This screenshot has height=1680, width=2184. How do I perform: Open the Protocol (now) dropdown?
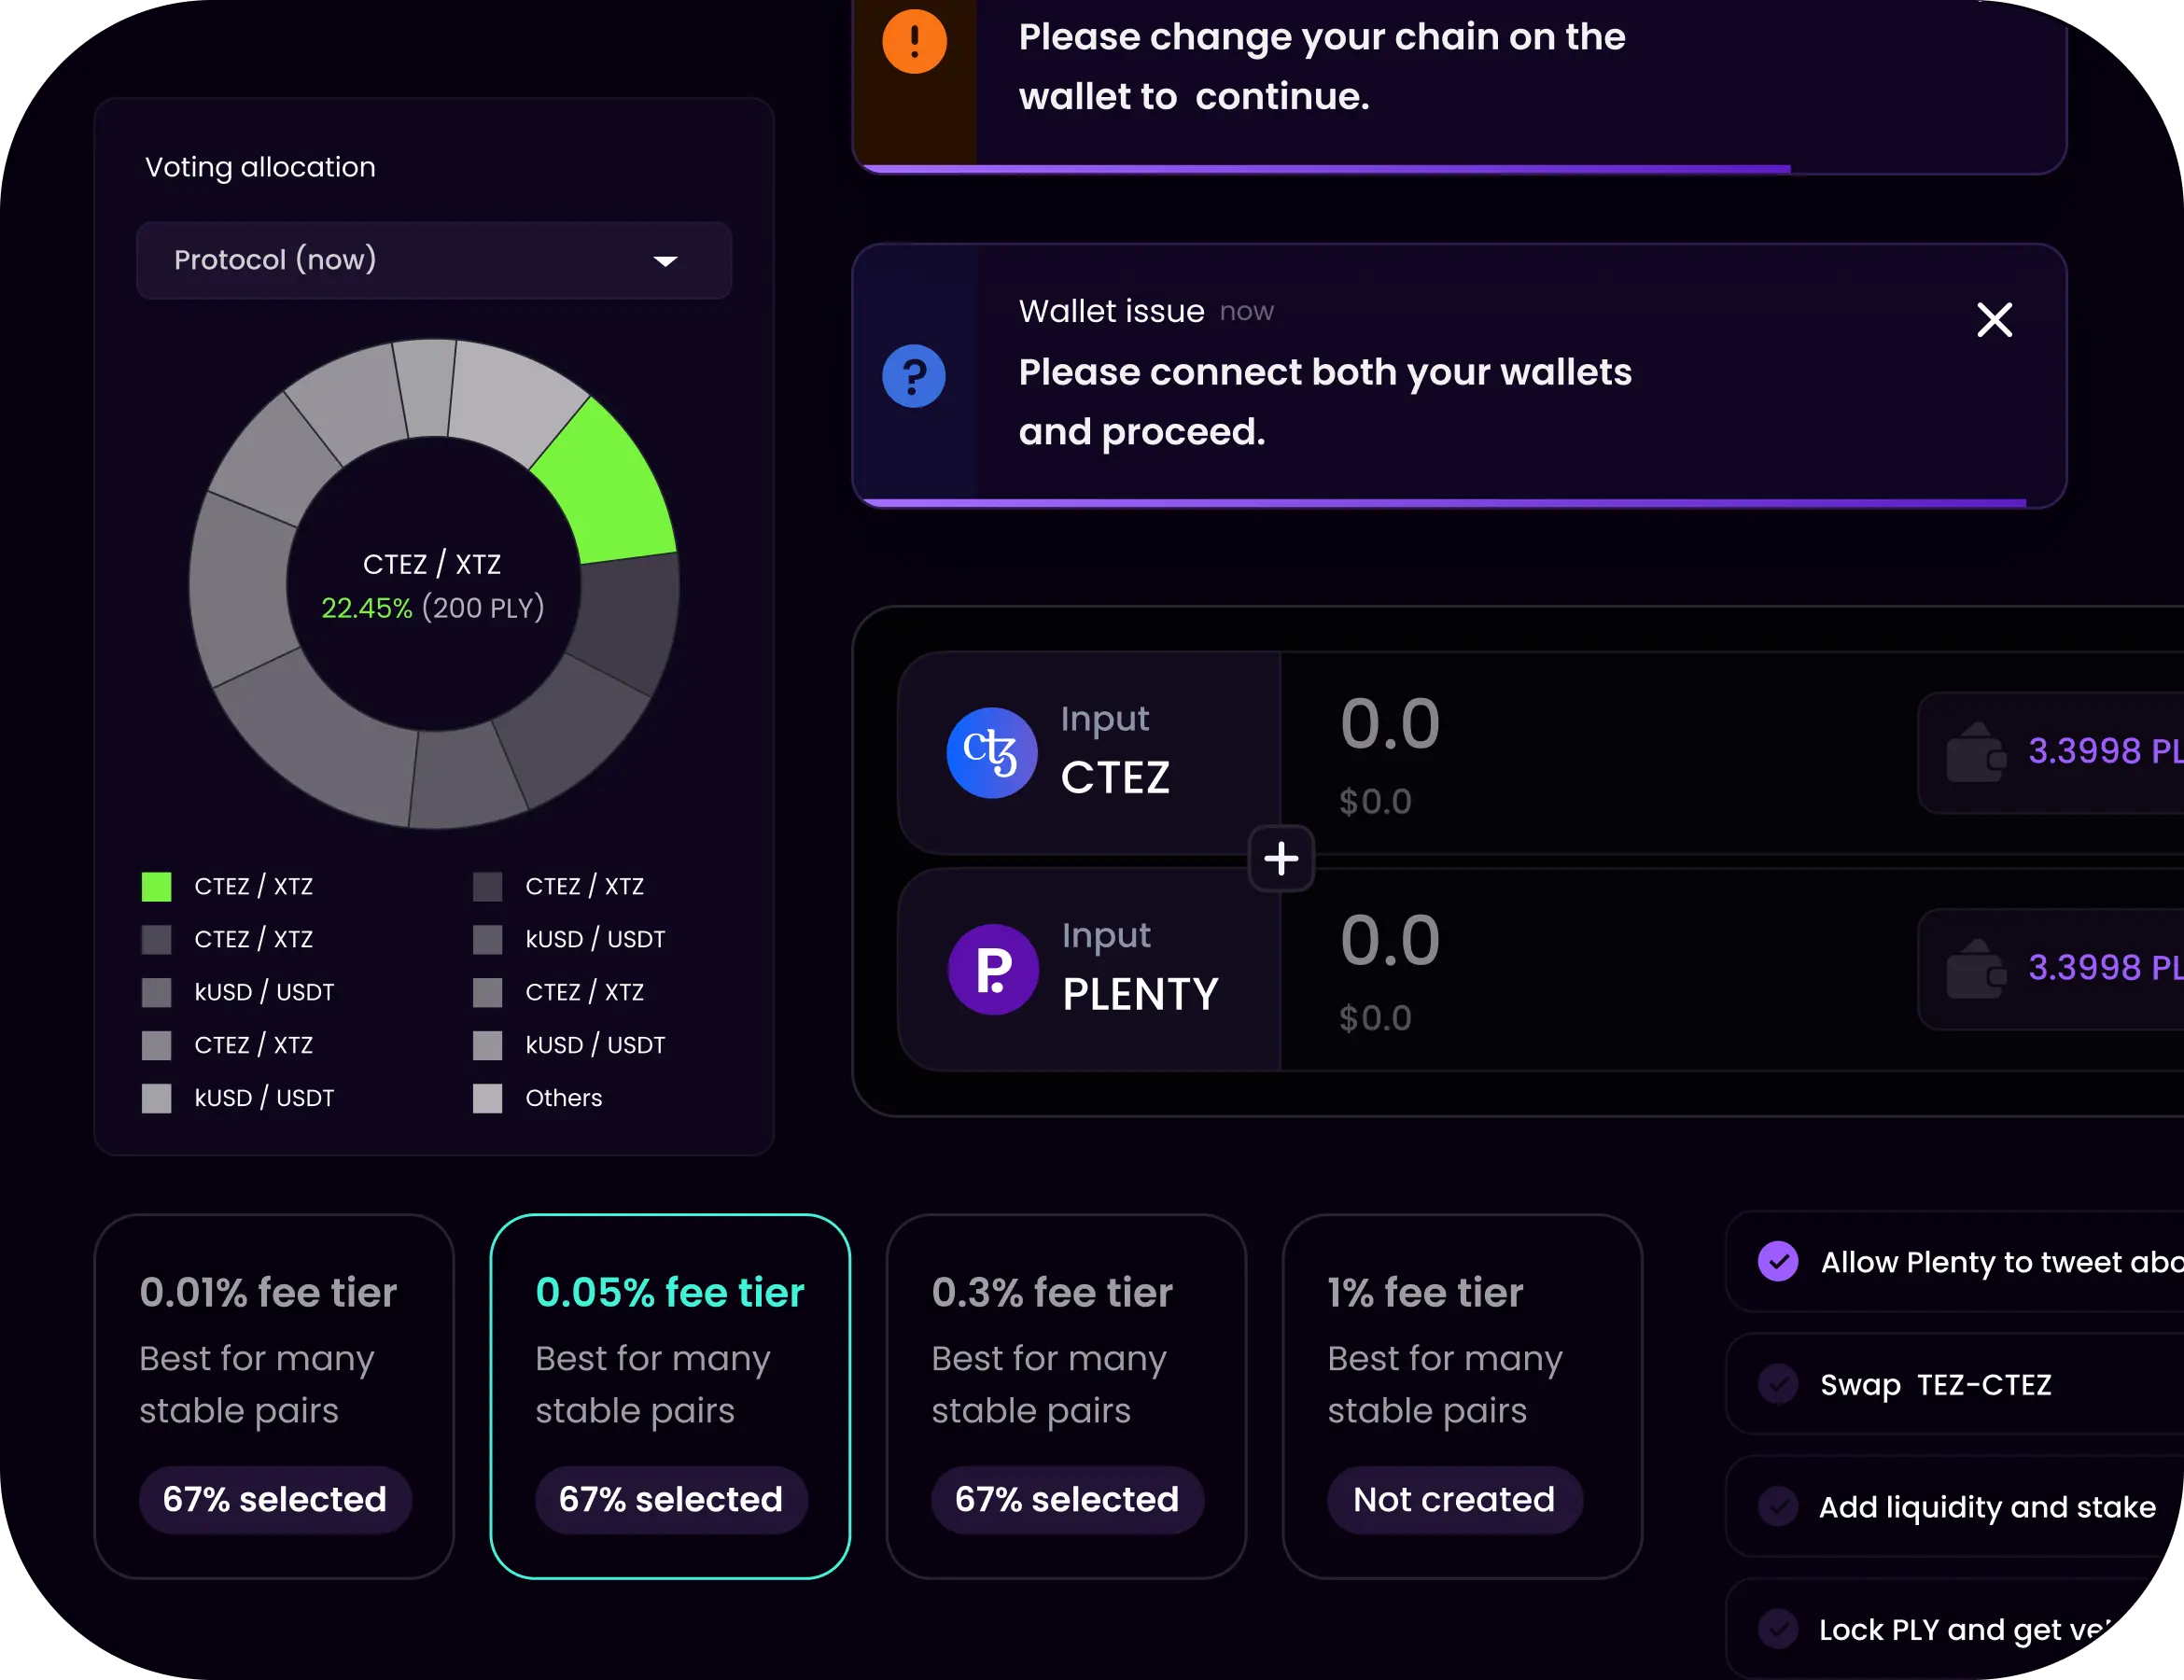click(434, 260)
